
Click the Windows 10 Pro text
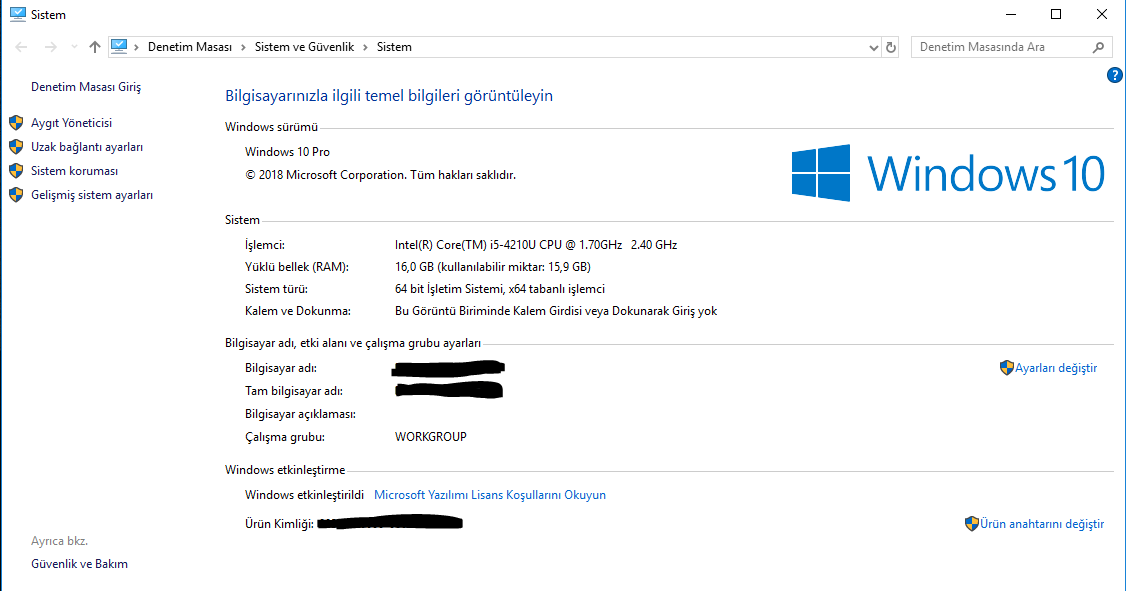pos(287,152)
